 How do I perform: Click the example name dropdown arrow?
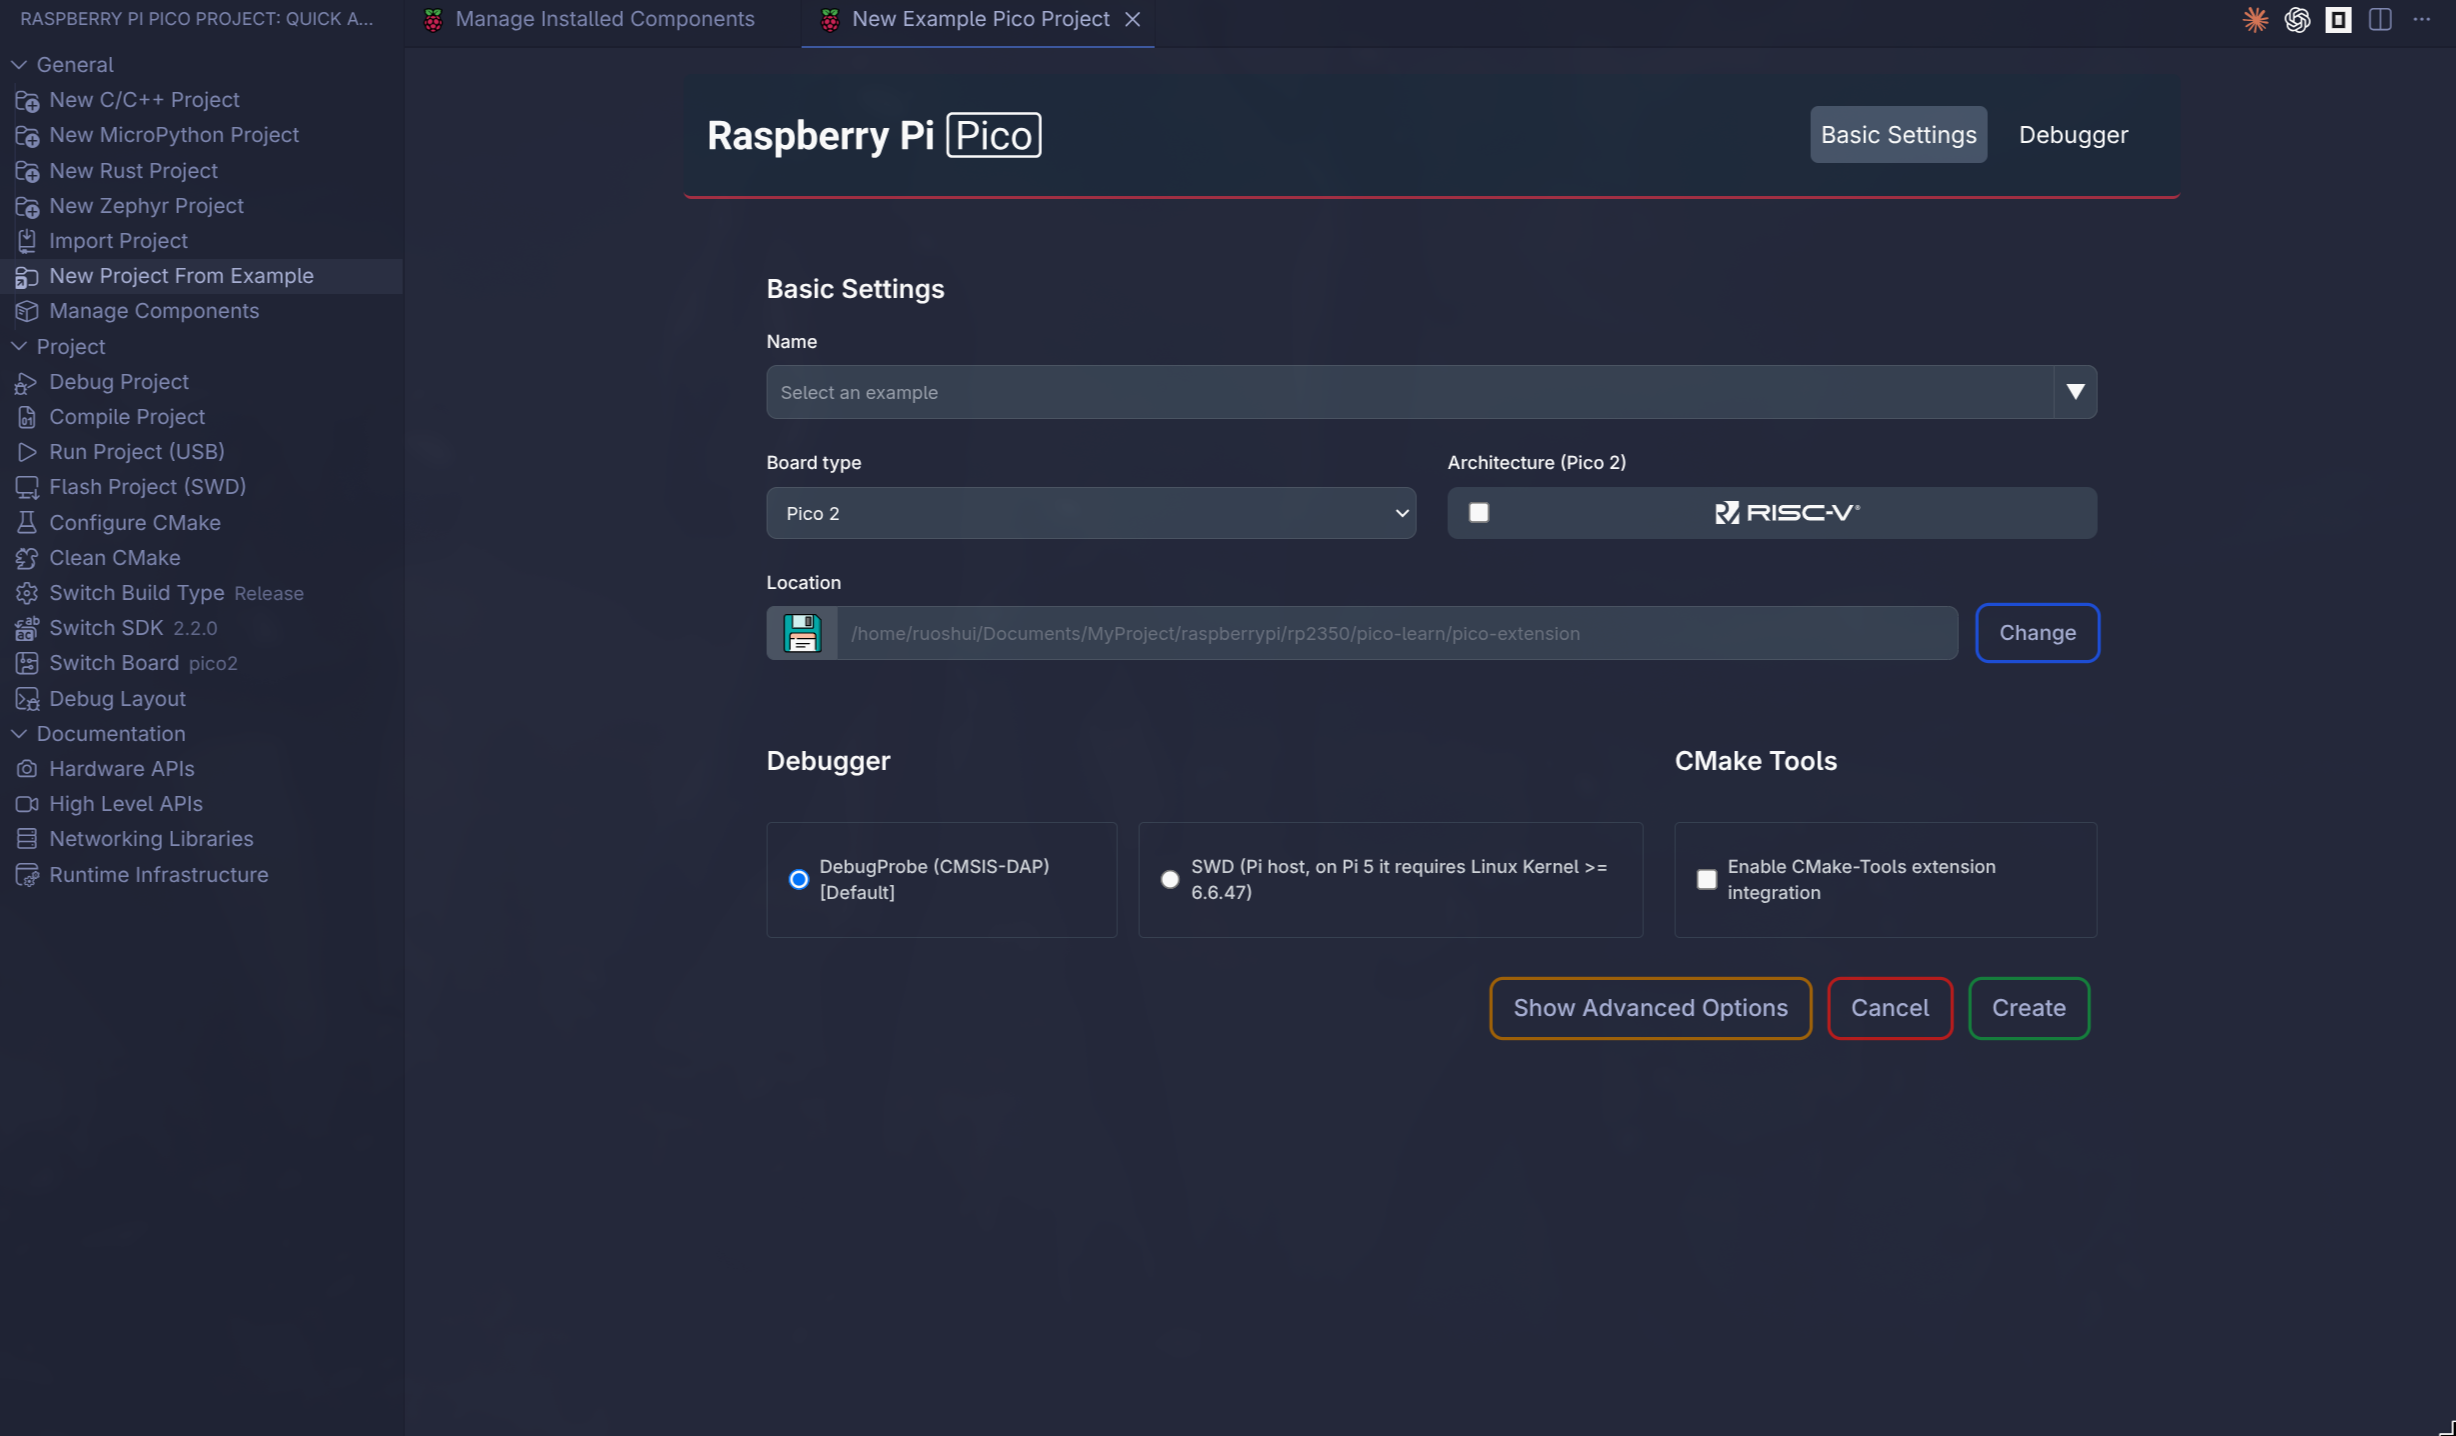click(2075, 392)
